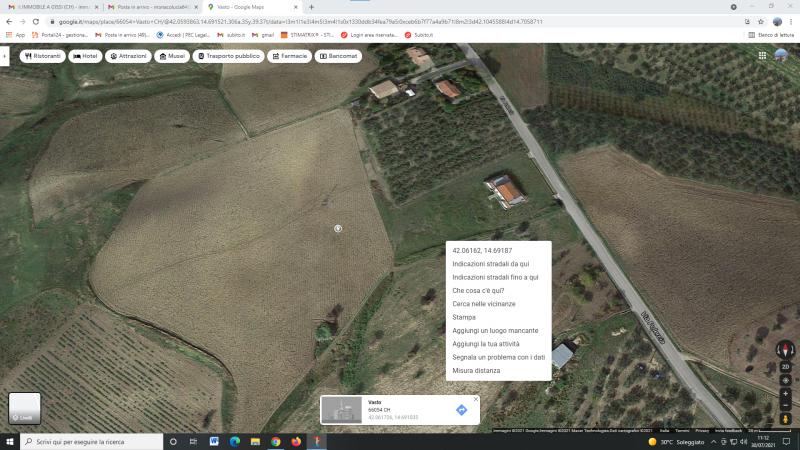Click the browser address bar URL
Screen dimensions: 800x450
coord(300,21)
